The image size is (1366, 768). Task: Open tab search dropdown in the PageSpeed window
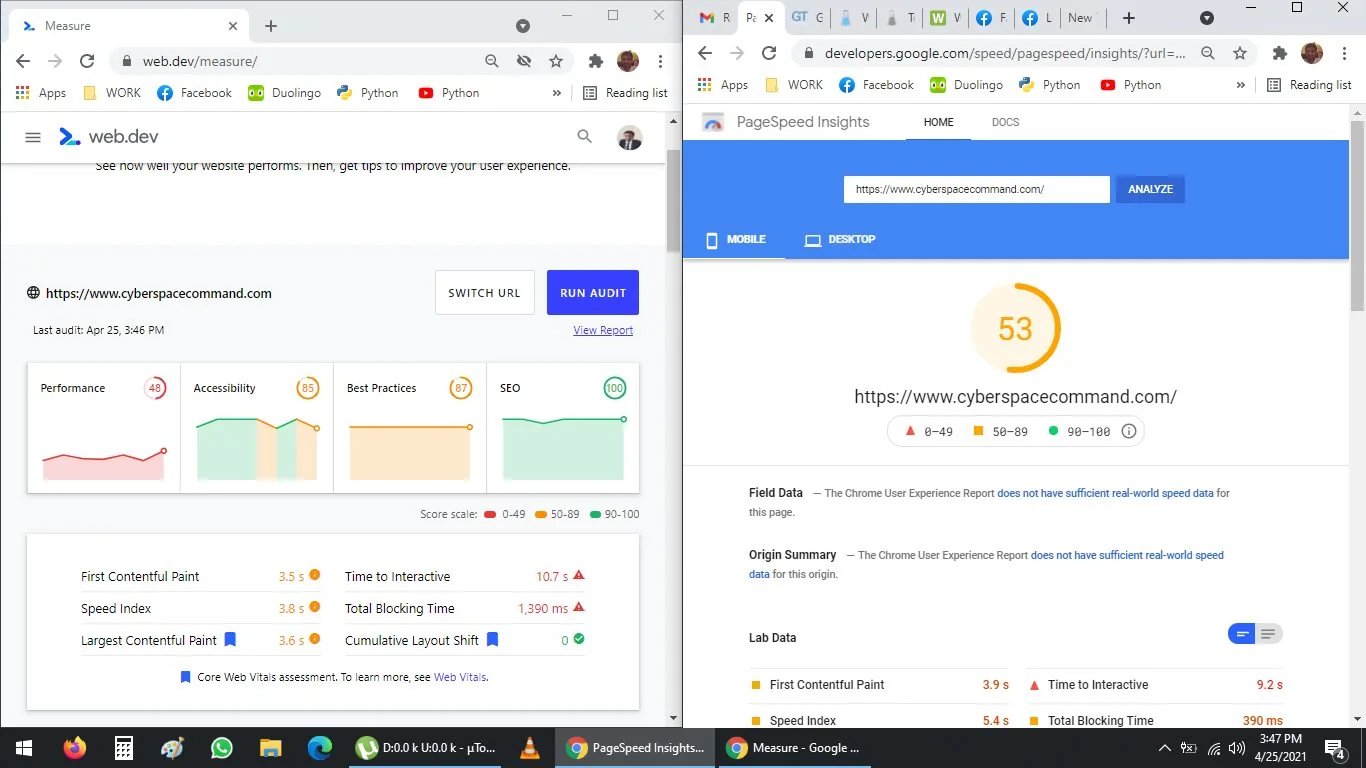pyautogui.click(x=1207, y=18)
